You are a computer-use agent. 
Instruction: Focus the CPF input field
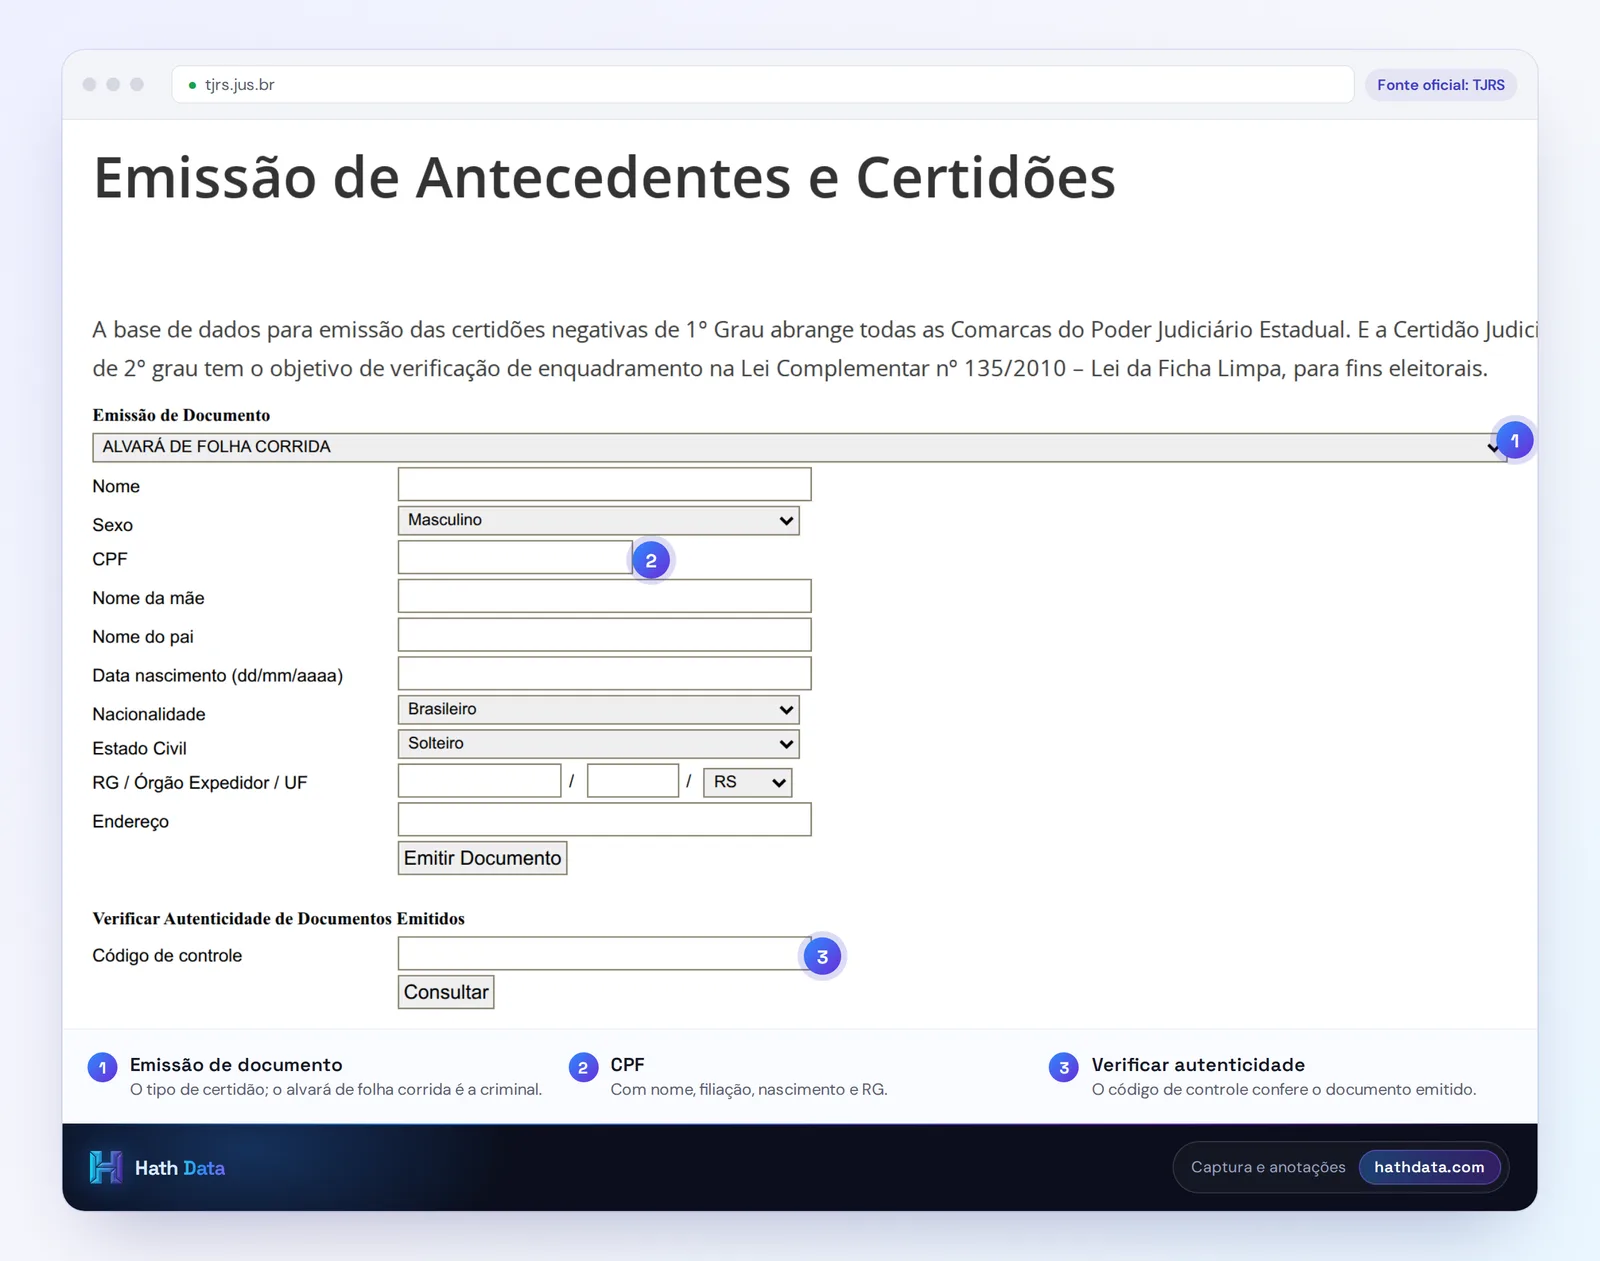pyautogui.click(x=515, y=557)
